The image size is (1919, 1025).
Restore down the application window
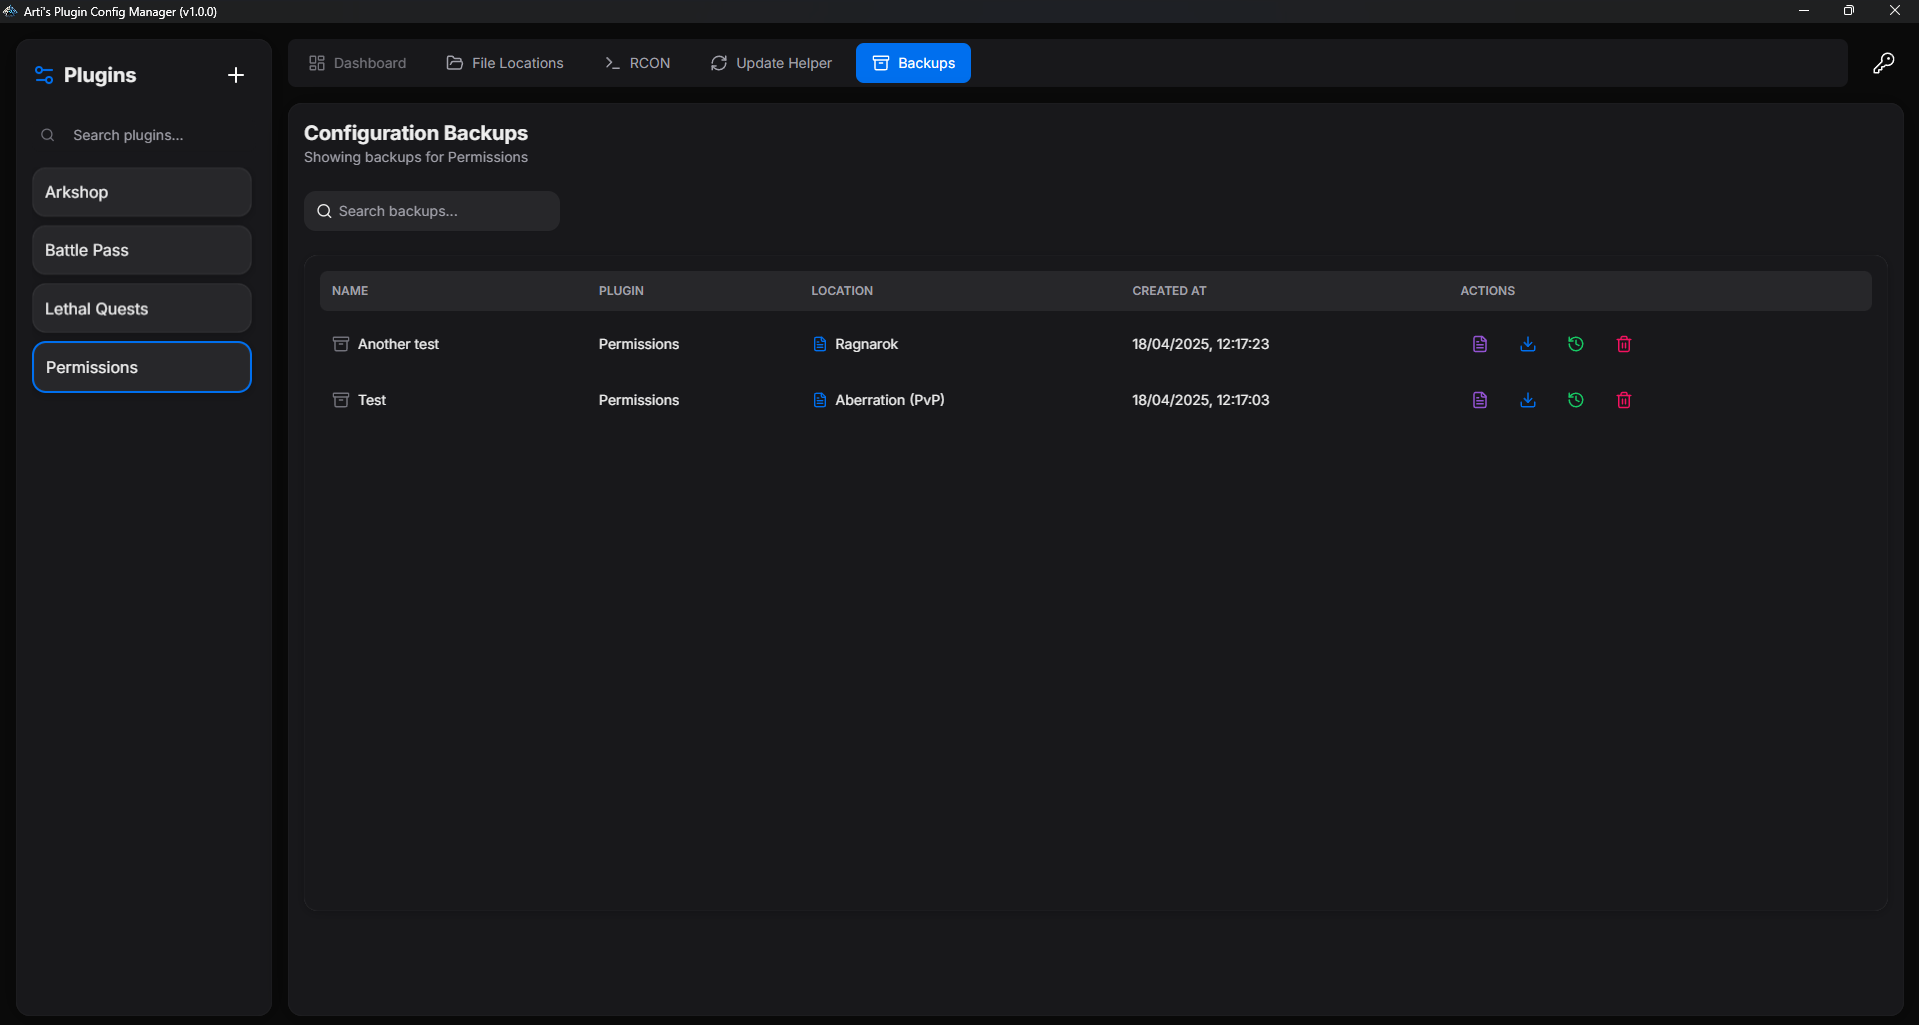[1849, 11]
